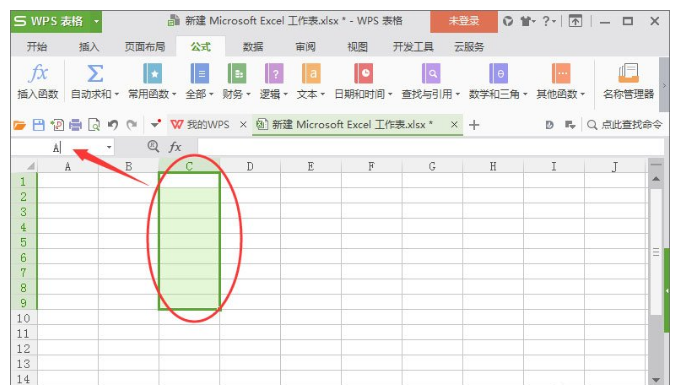
Task: Expand the quick access toolbar customize arrow
Action: pyautogui.click(x=156, y=125)
